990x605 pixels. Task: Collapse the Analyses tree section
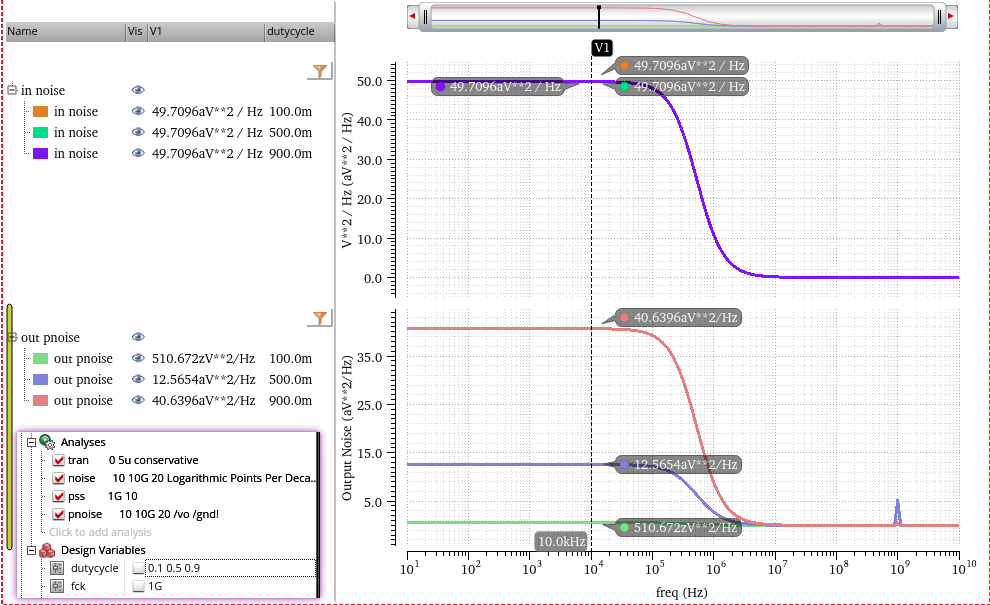coord(31,443)
